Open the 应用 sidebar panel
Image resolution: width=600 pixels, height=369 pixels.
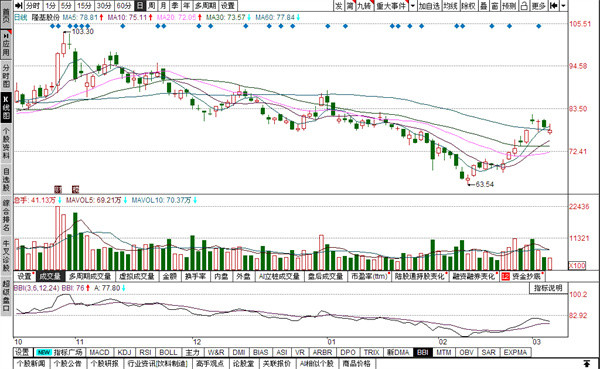6,45
